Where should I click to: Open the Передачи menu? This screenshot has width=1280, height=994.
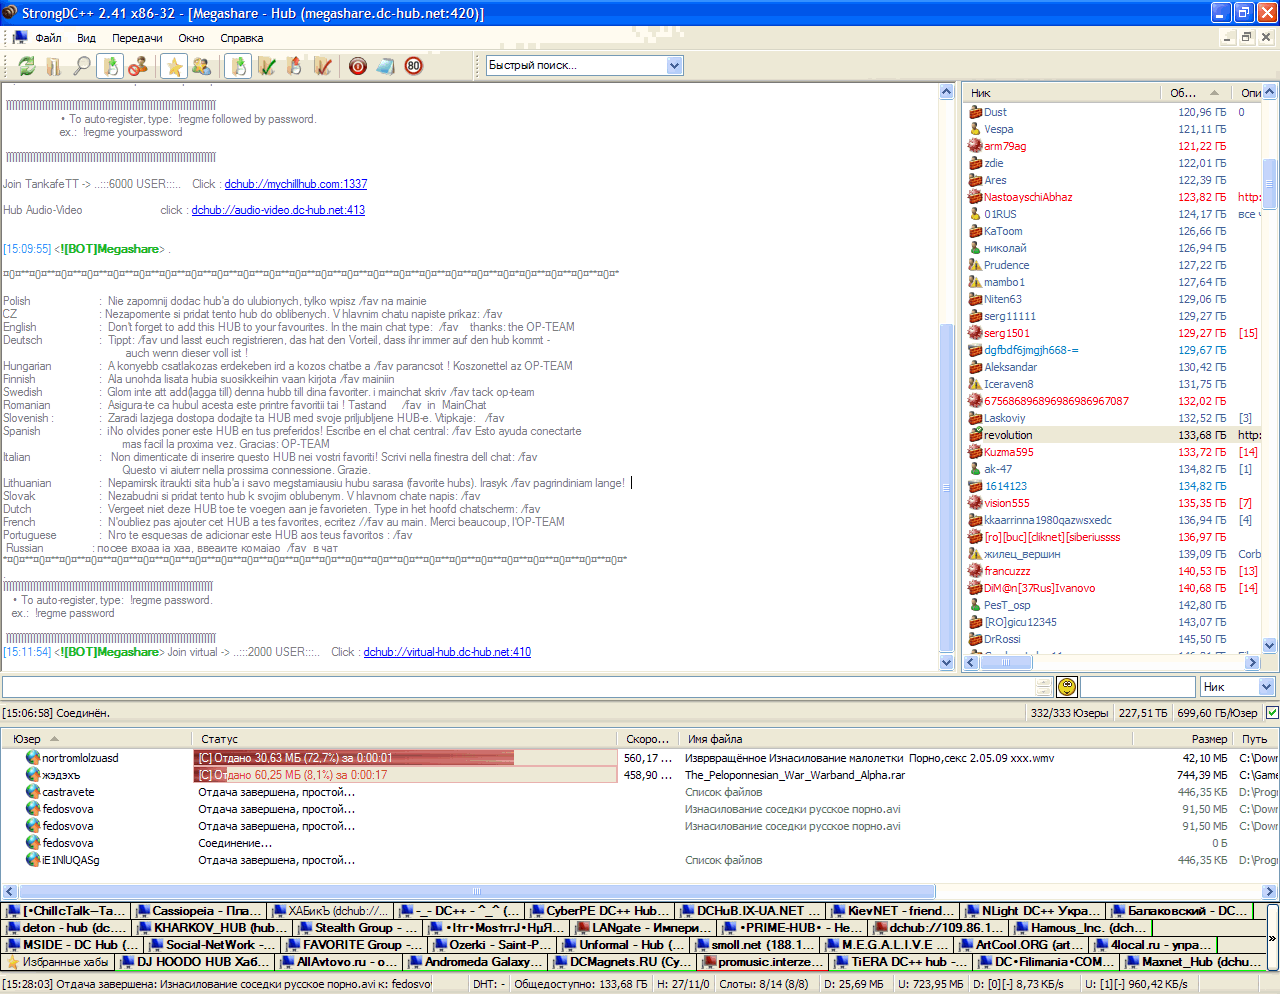click(x=137, y=38)
